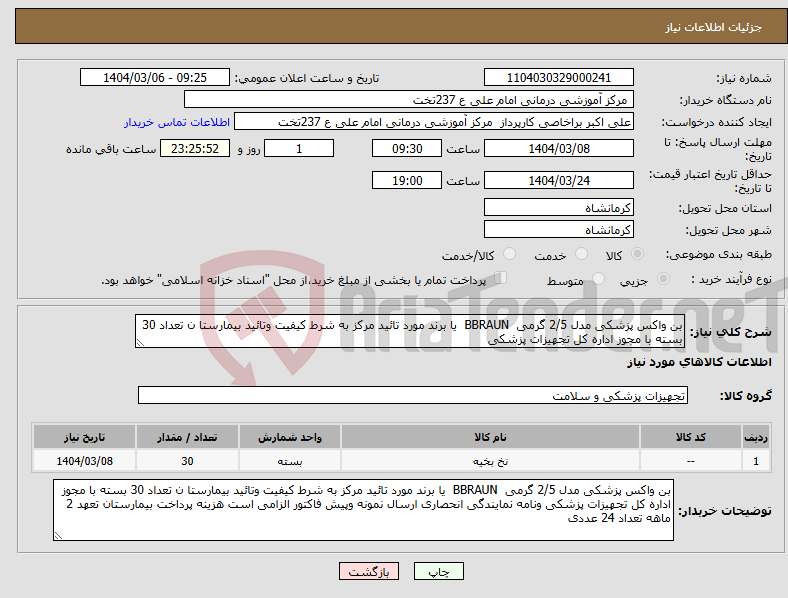Image resolution: width=788 pixels, height=598 pixels.
Task: Click the price validity date 1404/03/24 field
Action: [x=558, y=180]
